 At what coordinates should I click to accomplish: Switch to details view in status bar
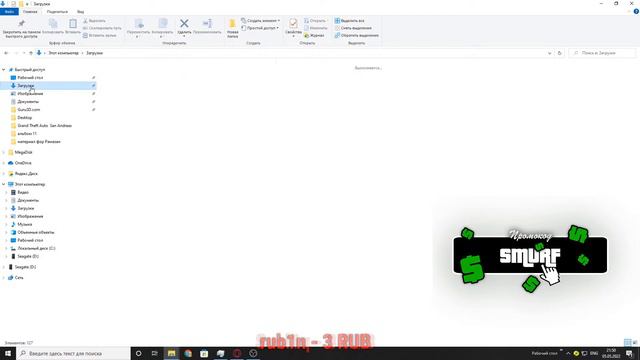pos(627,342)
